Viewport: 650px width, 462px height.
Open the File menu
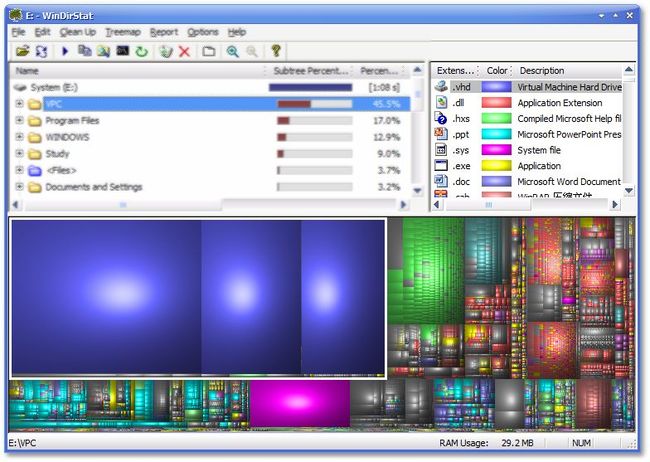(x=18, y=32)
